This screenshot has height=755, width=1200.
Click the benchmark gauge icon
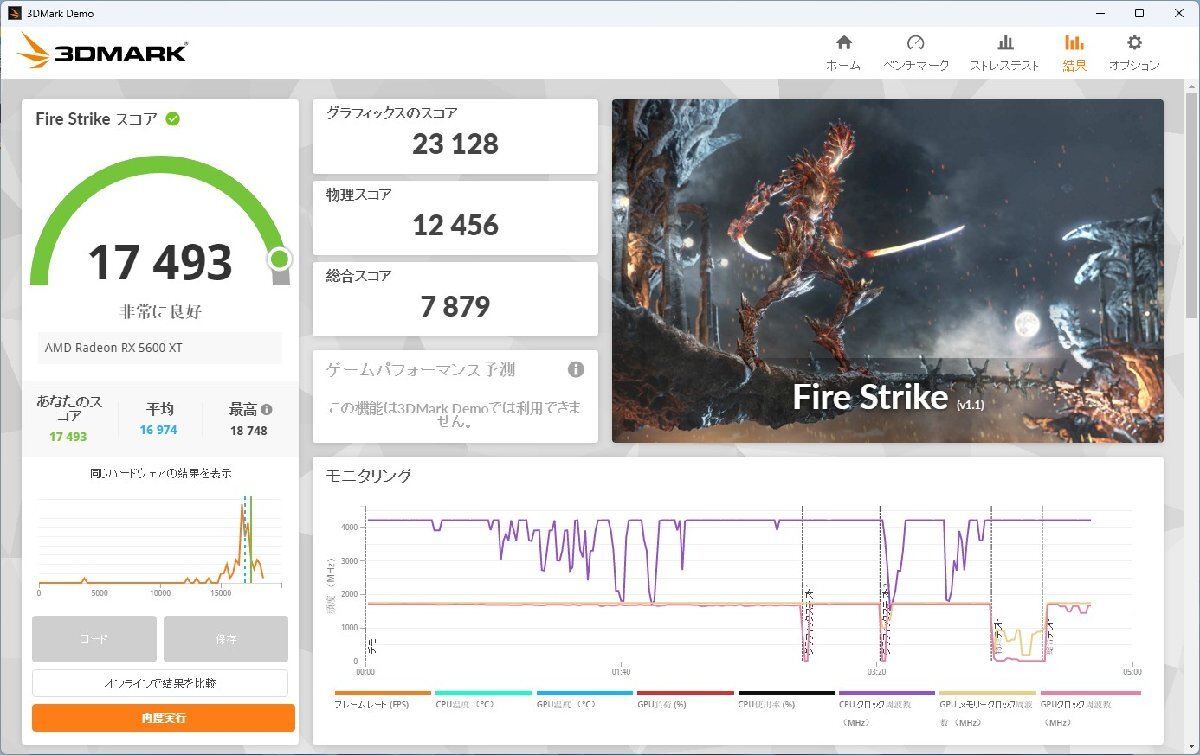click(915, 42)
